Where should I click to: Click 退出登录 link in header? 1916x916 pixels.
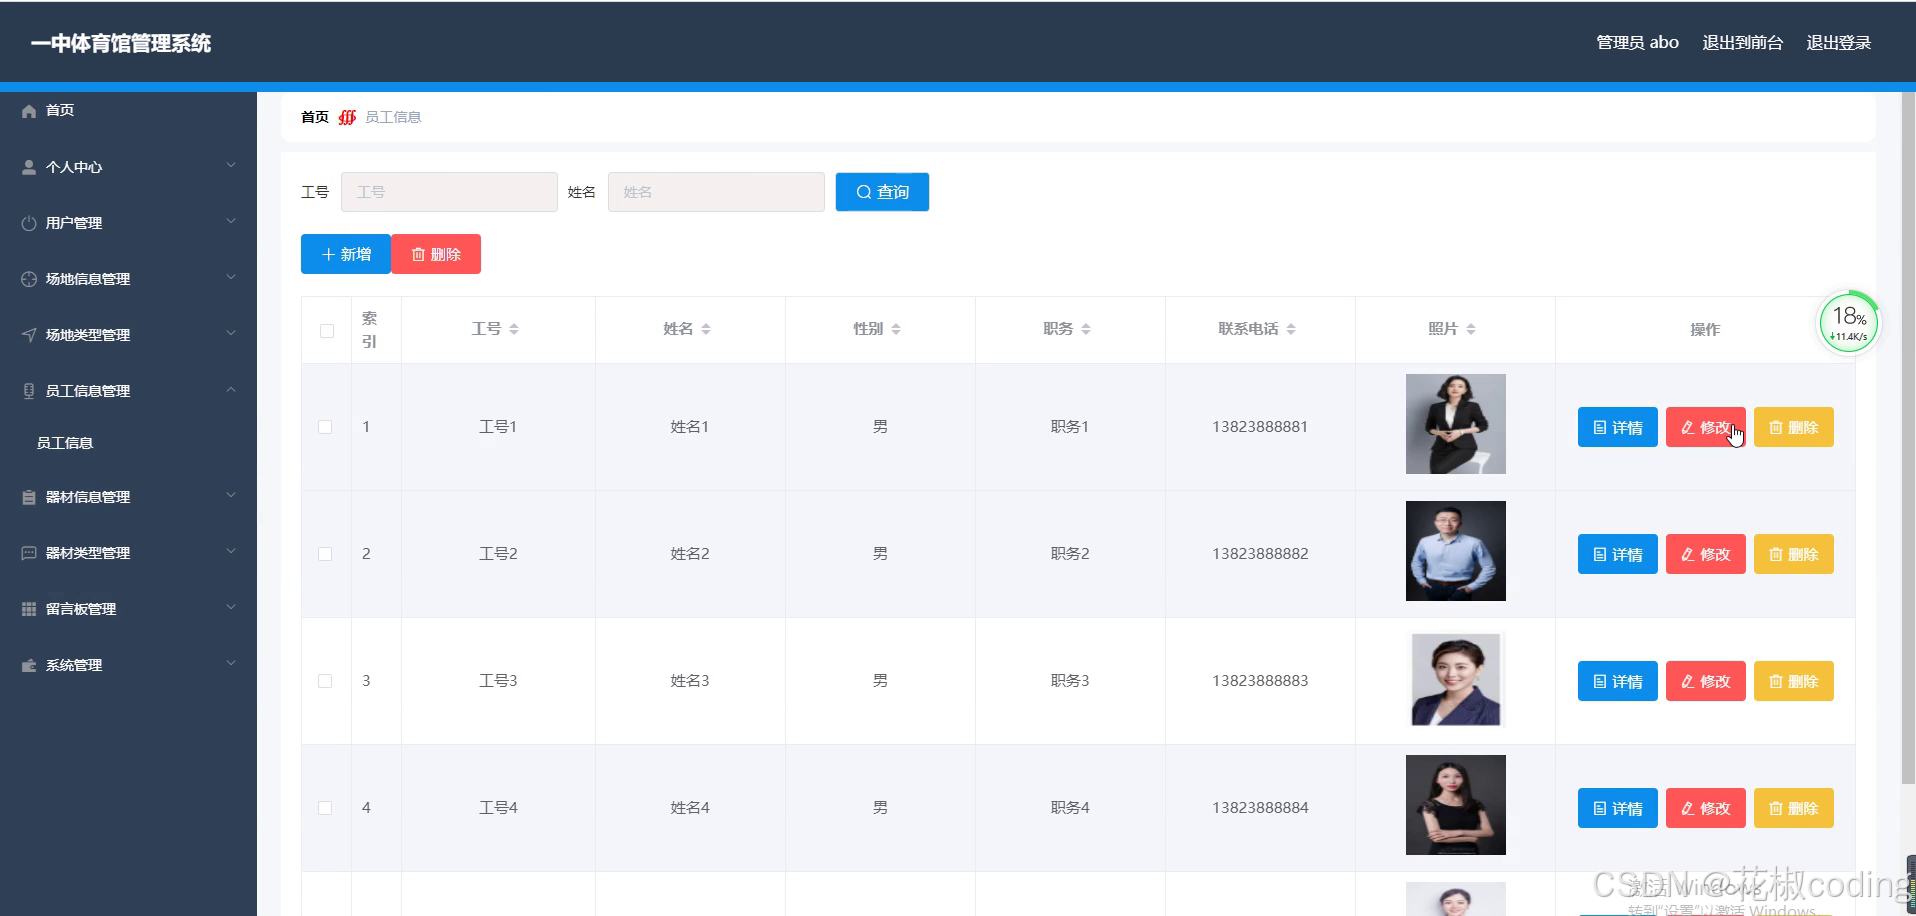1838,43
